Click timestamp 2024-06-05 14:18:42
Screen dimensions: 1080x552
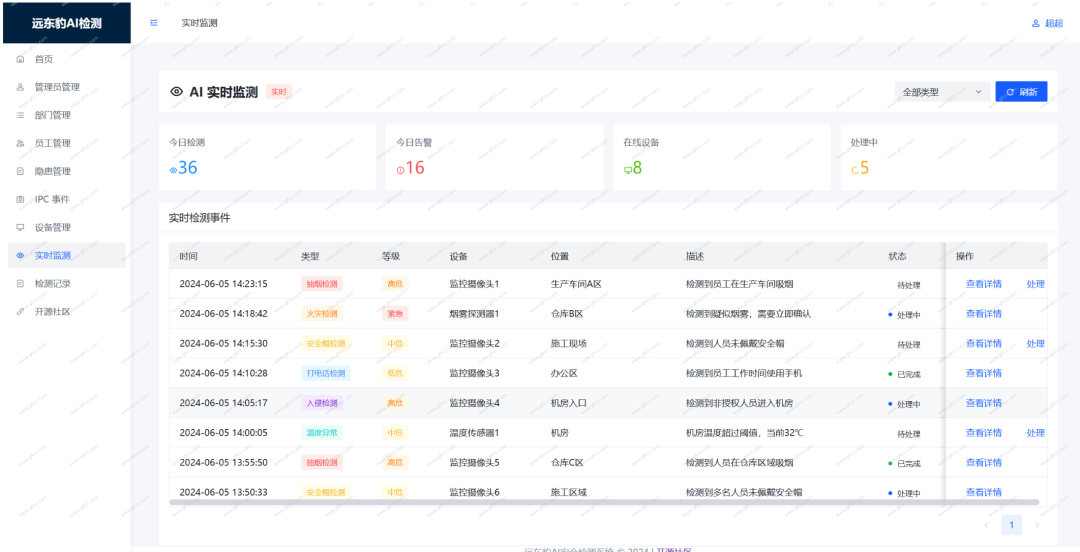tap(224, 314)
